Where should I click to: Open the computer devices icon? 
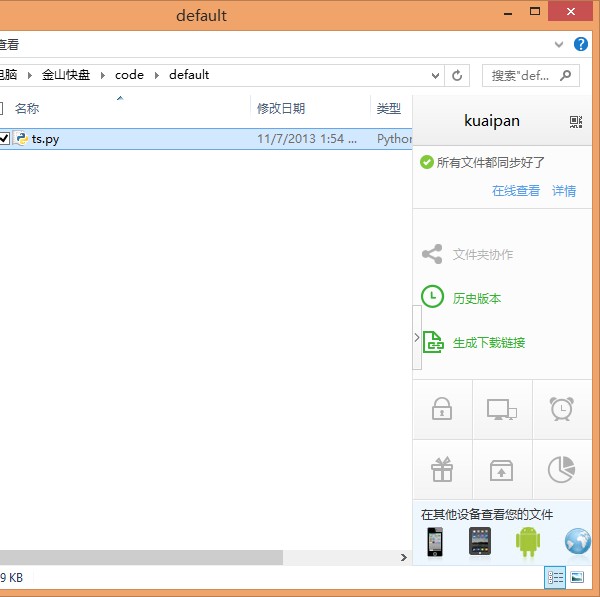pyautogui.click(x=501, y=409)
